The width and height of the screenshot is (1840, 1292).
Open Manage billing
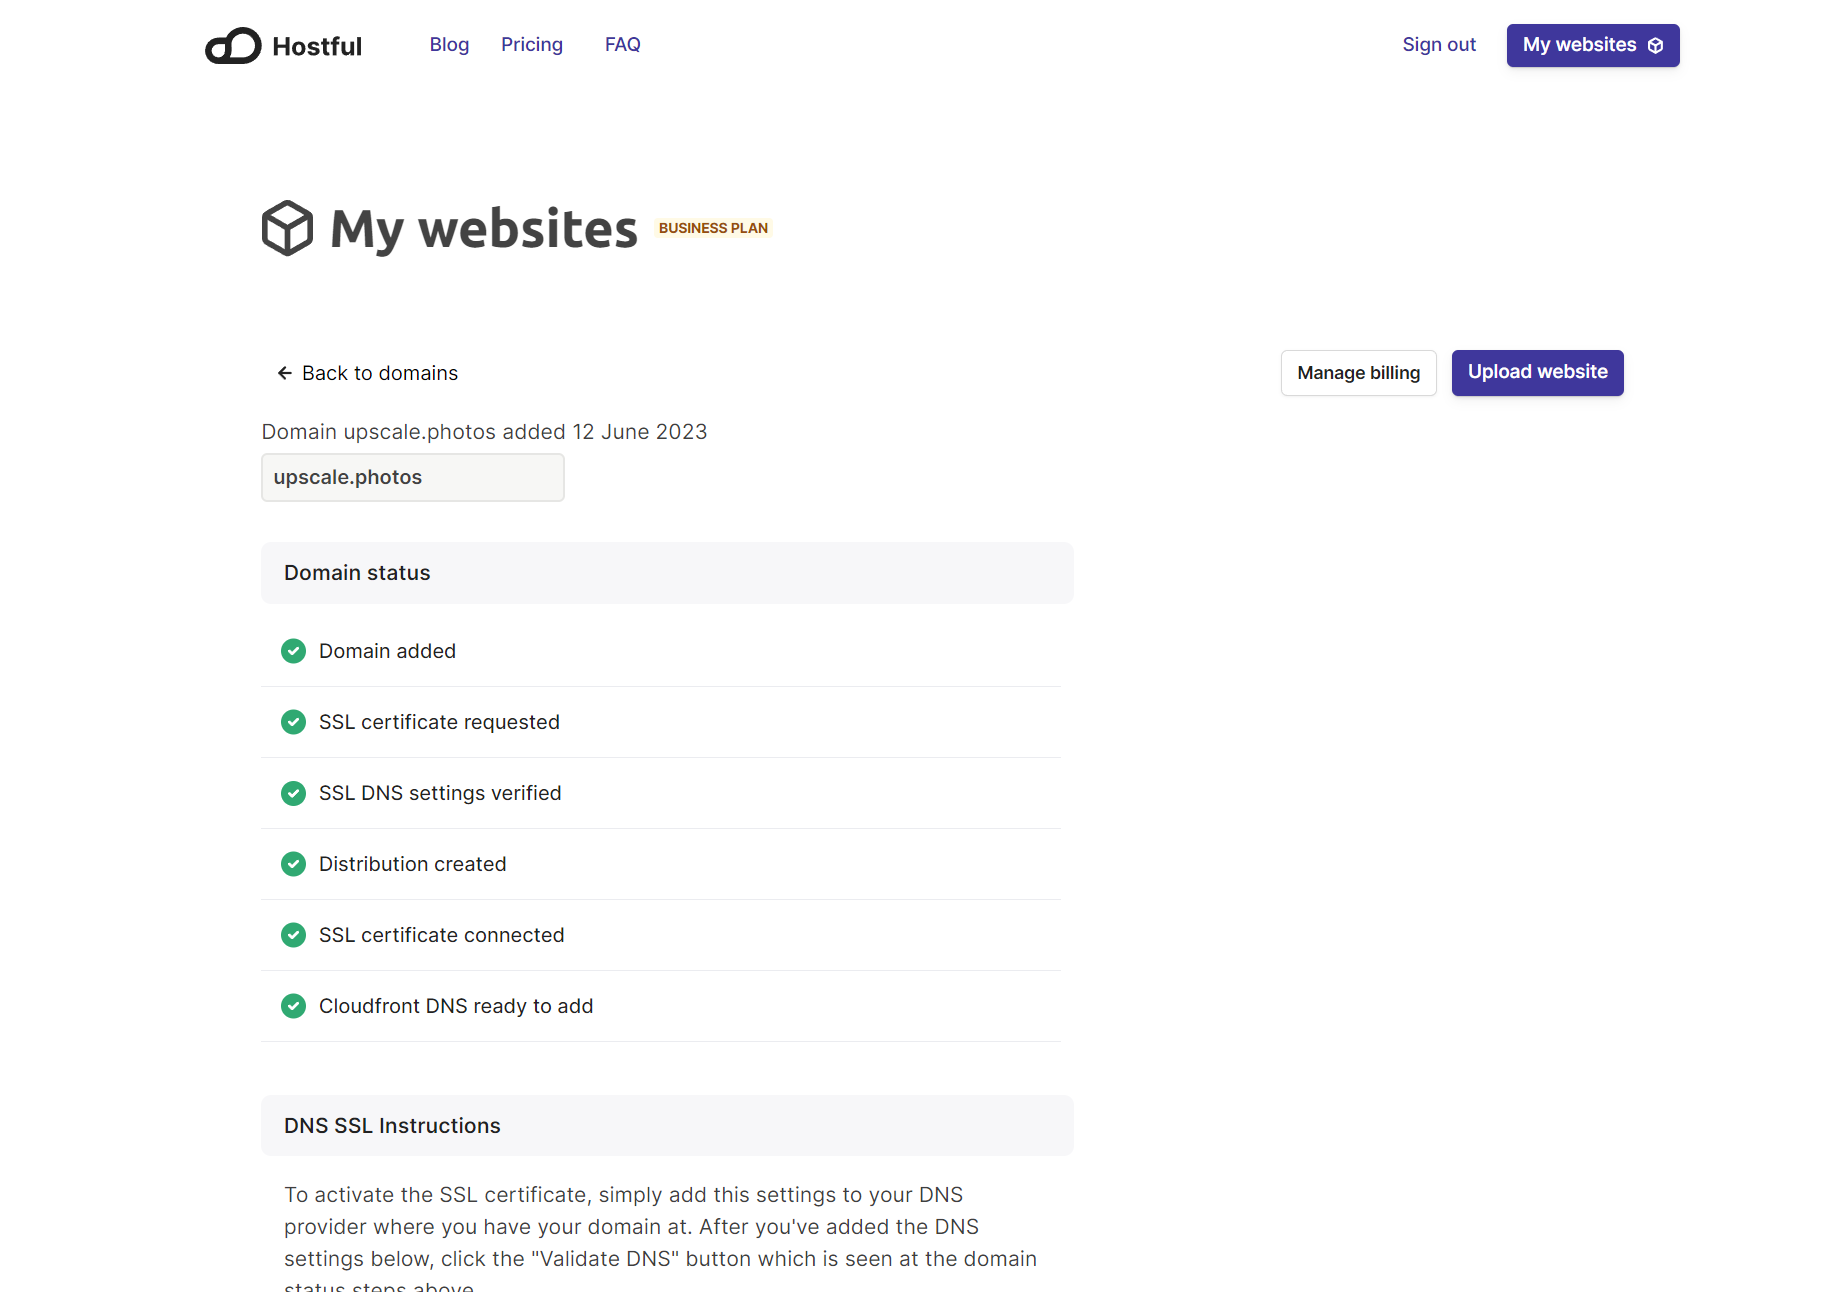pyautogui.click(x=1358, y=373)
